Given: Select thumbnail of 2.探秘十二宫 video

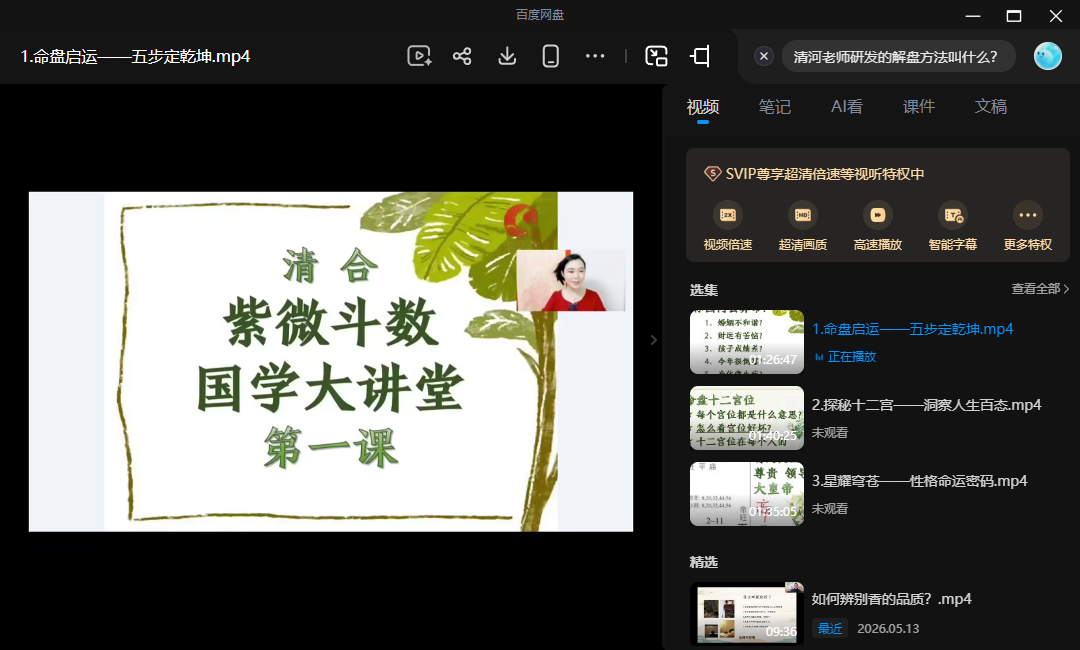Looking at the screenshot, I should pos(747,417).
